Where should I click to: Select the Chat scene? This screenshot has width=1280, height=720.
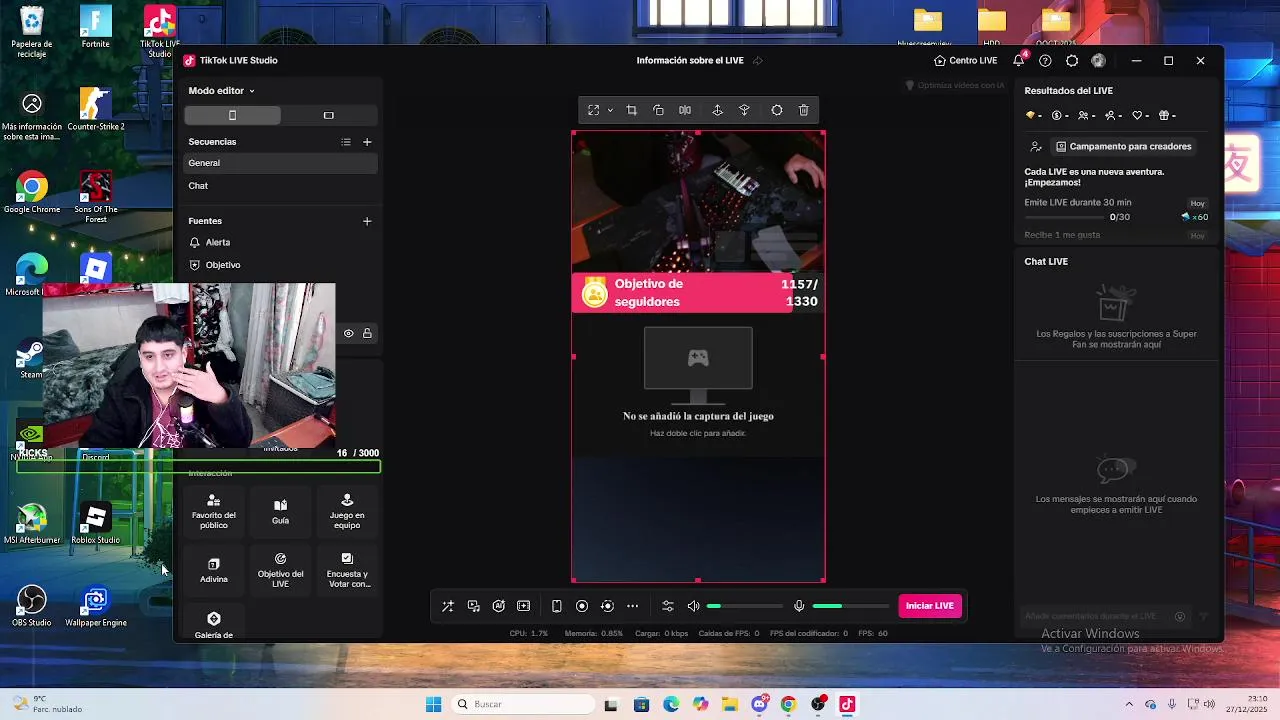[281, 186]
